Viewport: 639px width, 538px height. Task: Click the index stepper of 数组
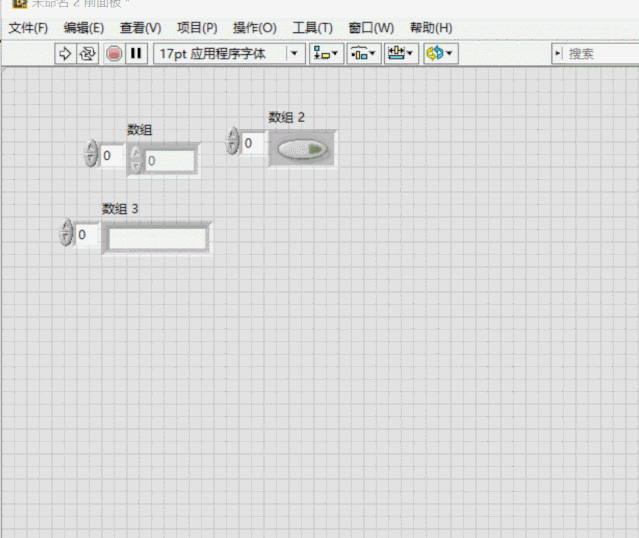pyautogui.click(x=91, y=154)
